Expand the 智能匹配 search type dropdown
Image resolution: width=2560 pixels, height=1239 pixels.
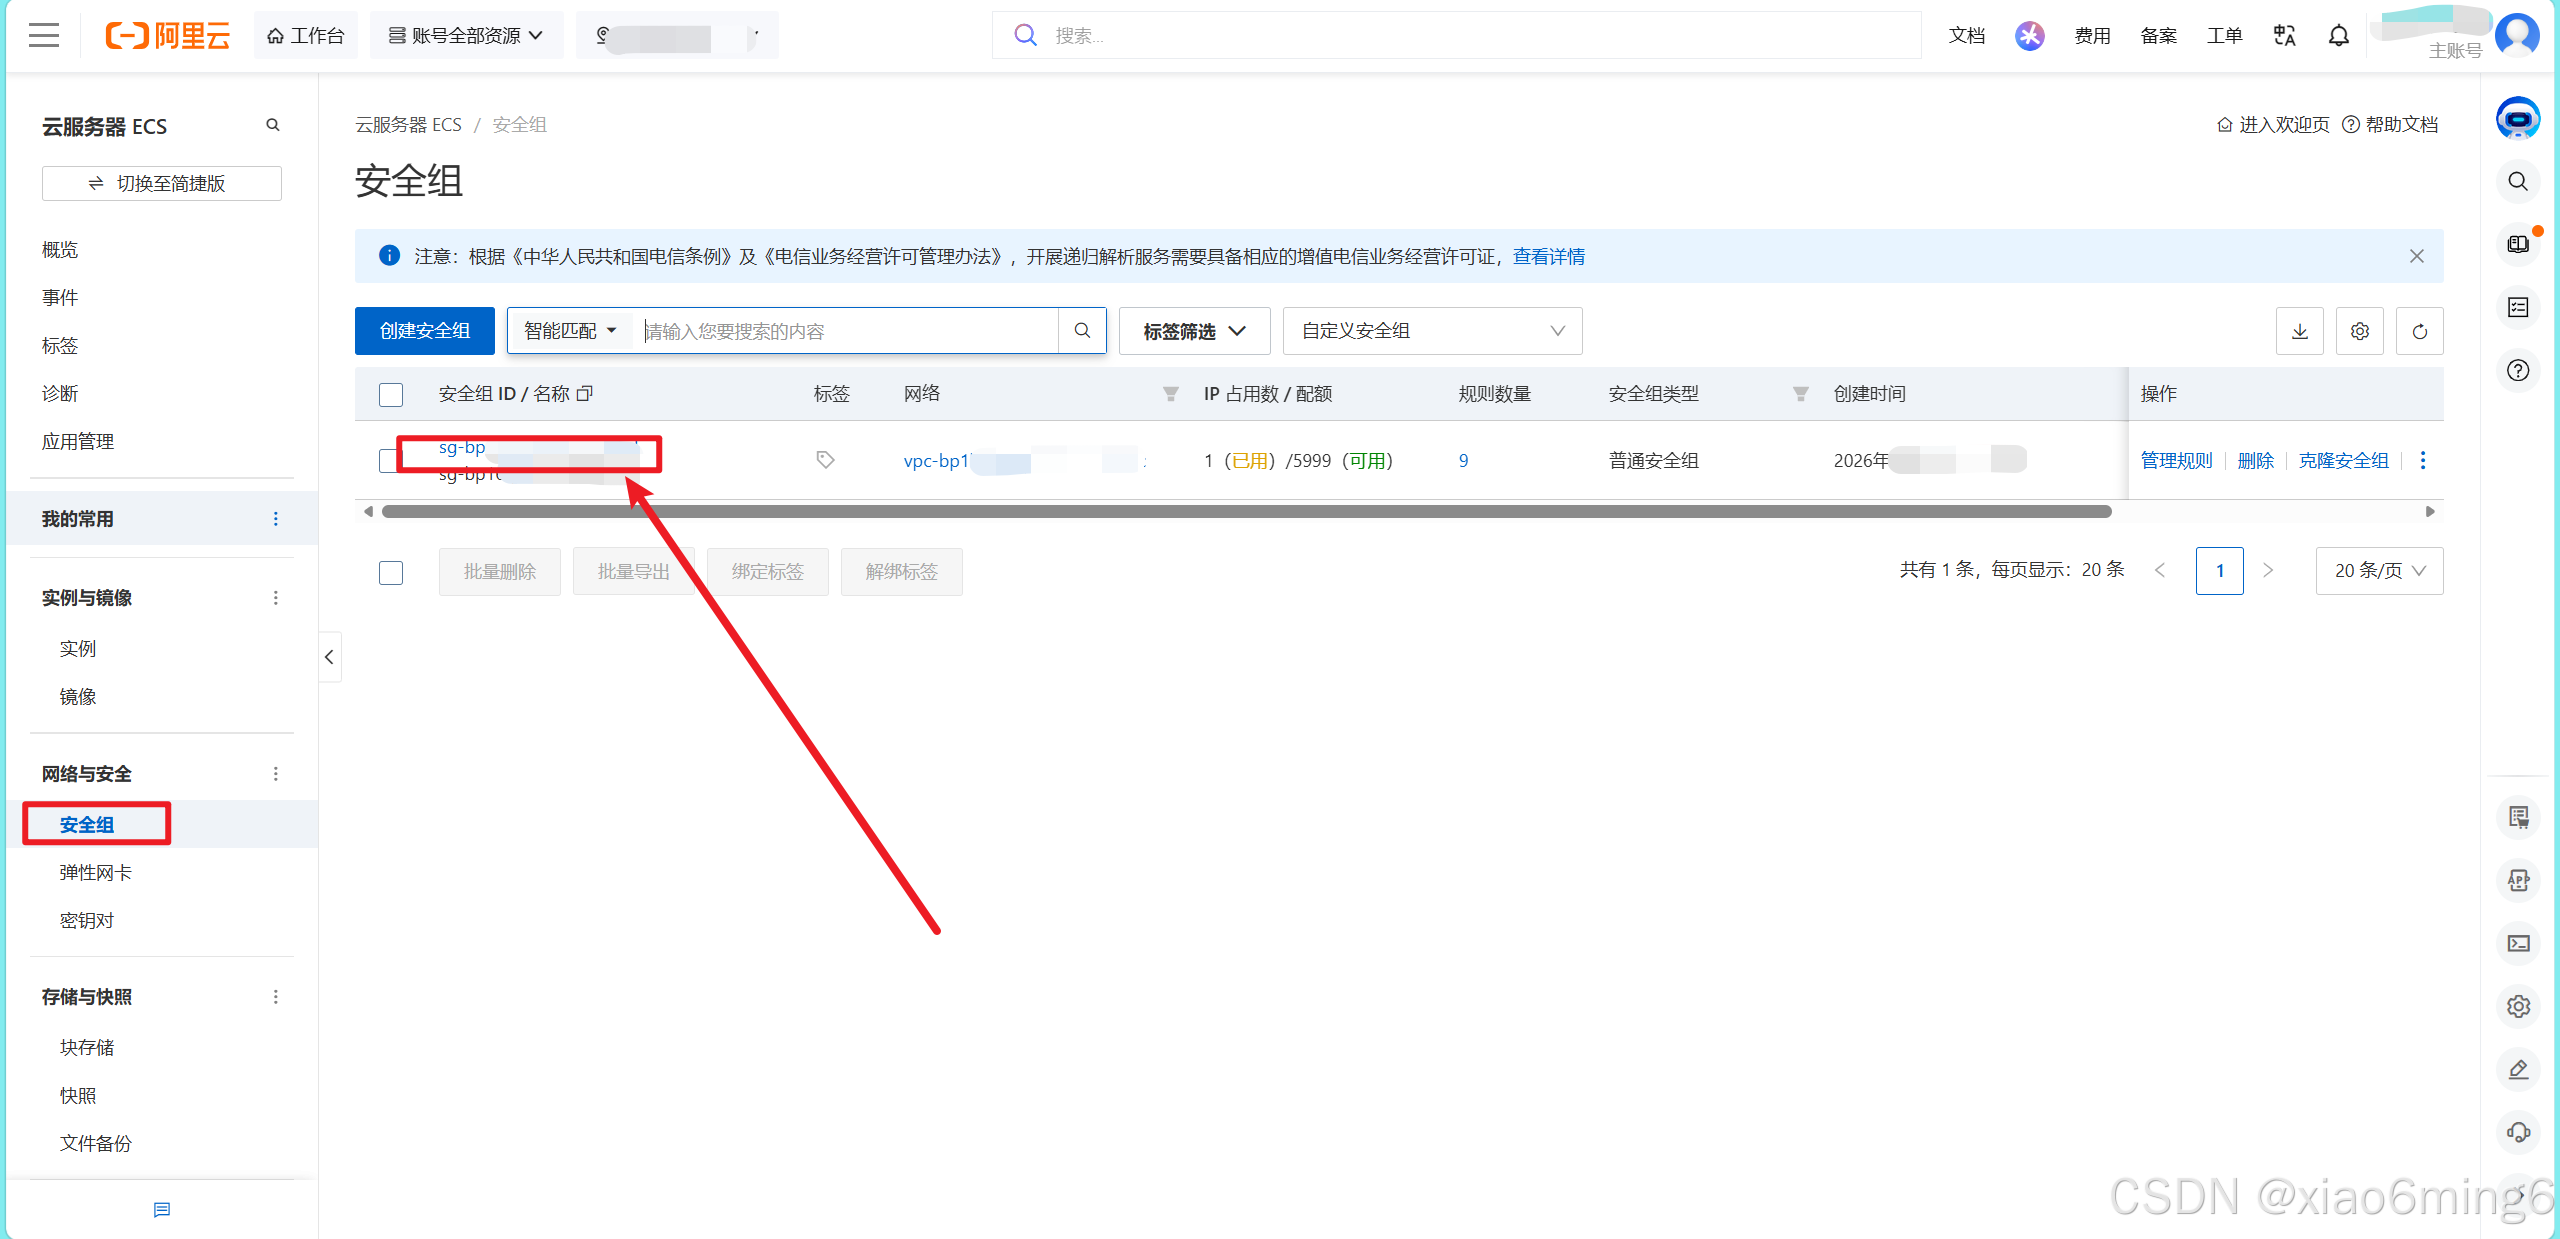point(571,331)
